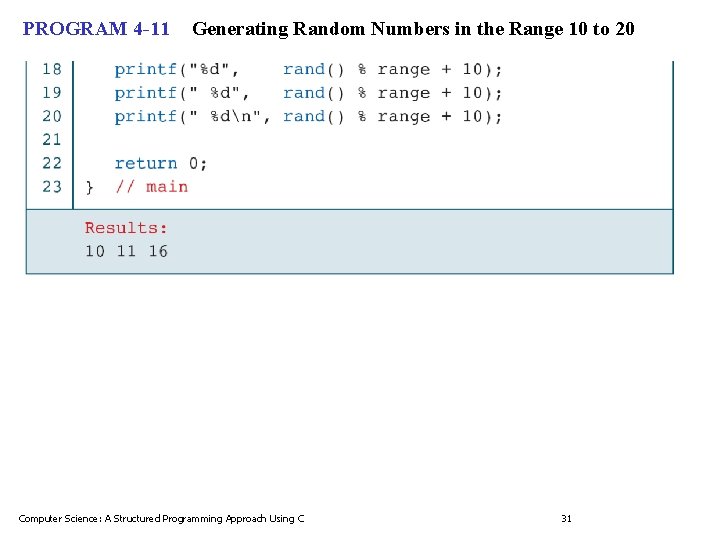The width and height of the screenshot is (720, 540).
Task: Click line number 22
Action: coord(51,163)
